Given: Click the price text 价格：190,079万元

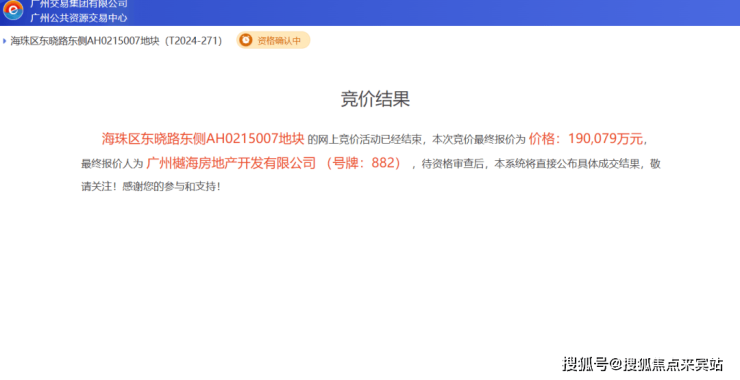Looking at the screenshot, I should click(x=586, y=139).
